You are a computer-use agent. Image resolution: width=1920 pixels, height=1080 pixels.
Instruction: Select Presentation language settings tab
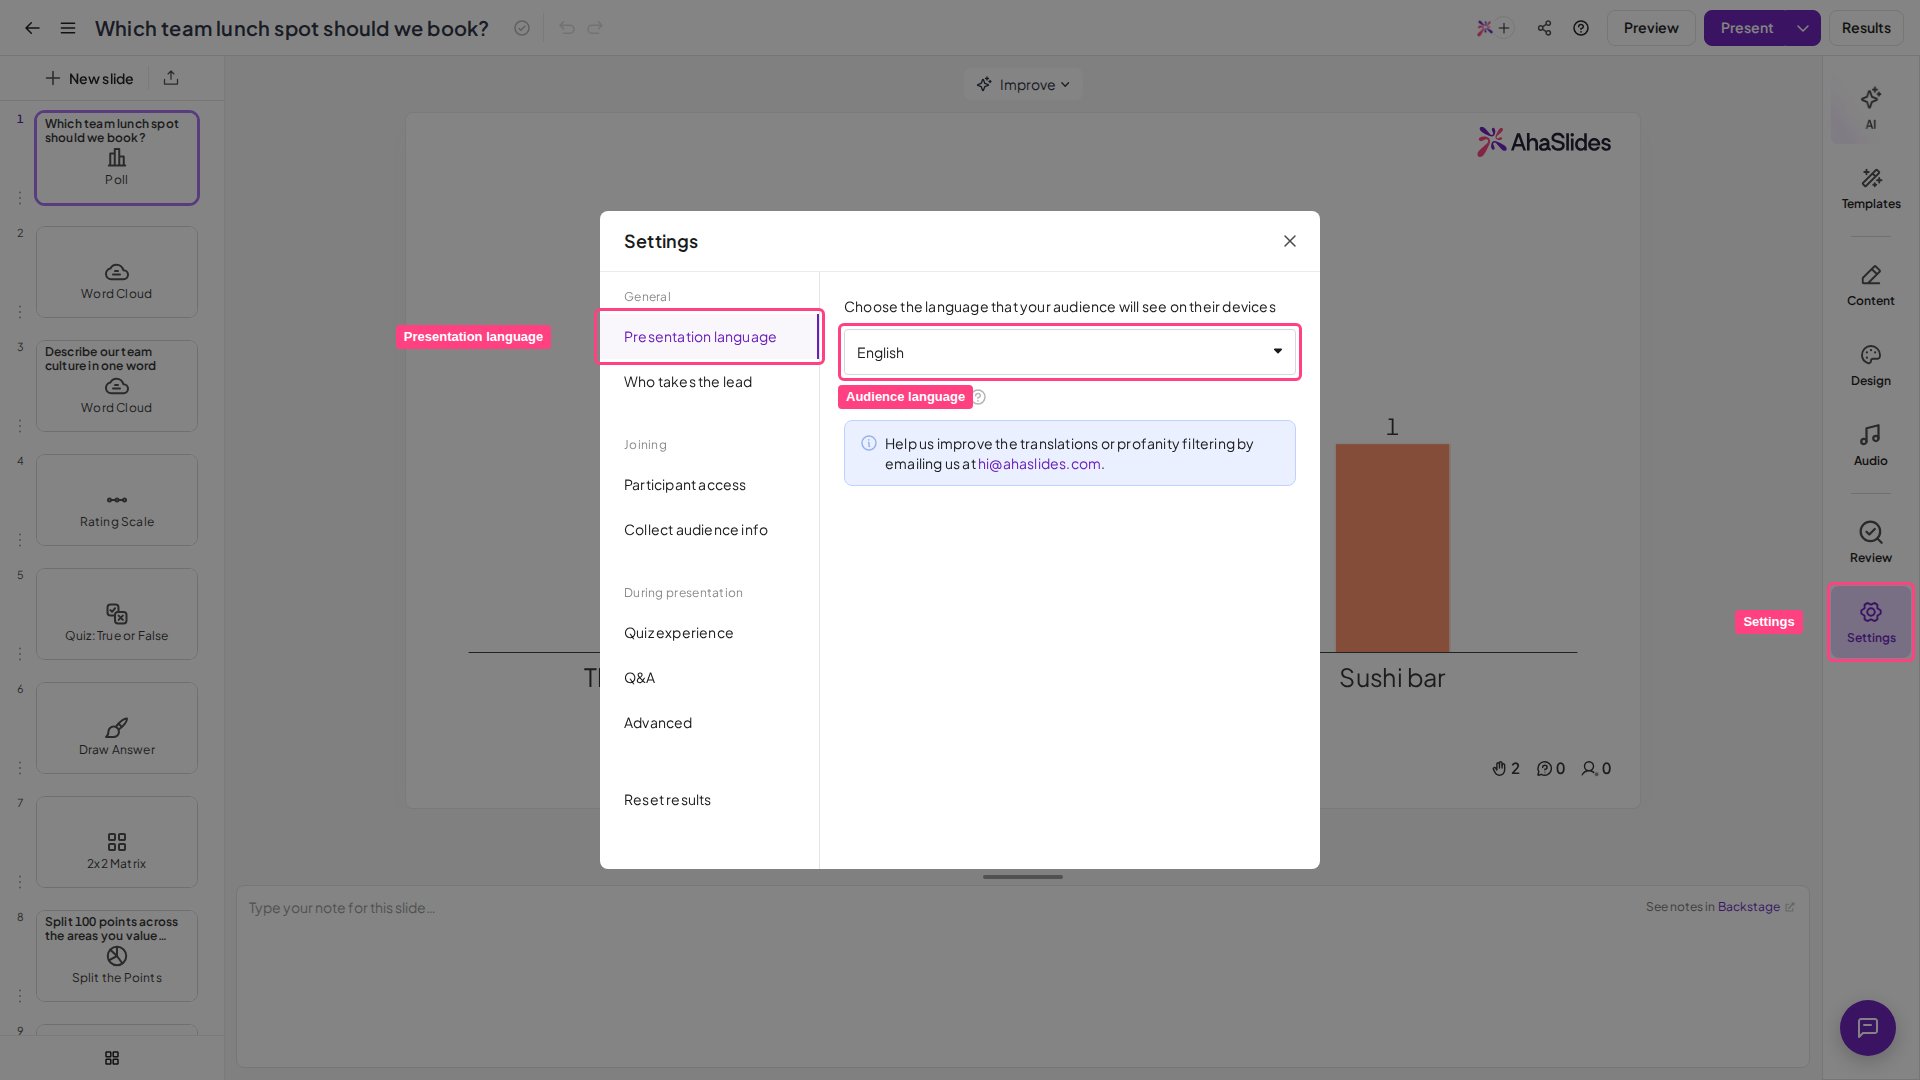(x=709, y=337)
